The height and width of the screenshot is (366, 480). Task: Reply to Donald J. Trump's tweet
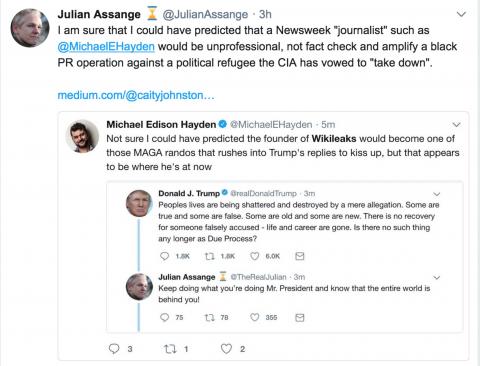[x=165, y=256]
